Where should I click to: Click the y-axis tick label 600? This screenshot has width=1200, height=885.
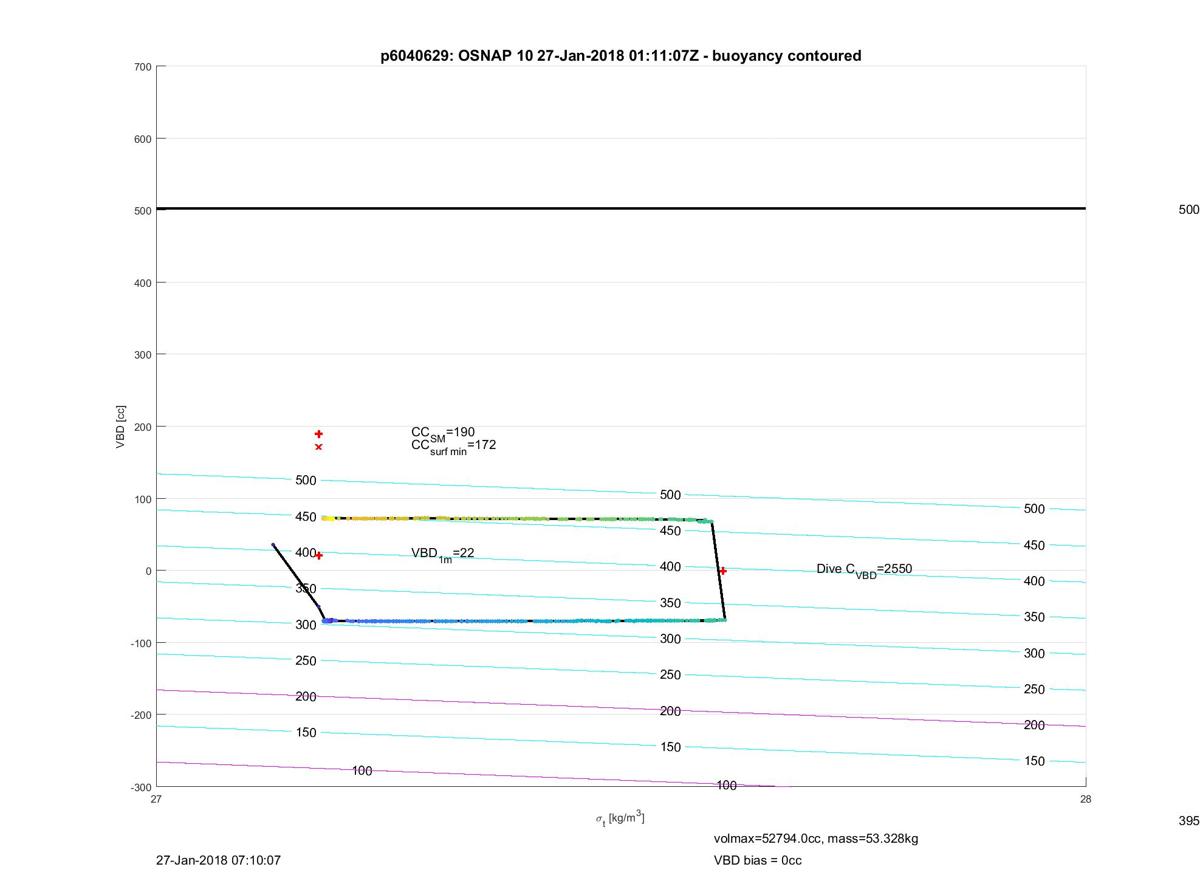coord(142,139)
